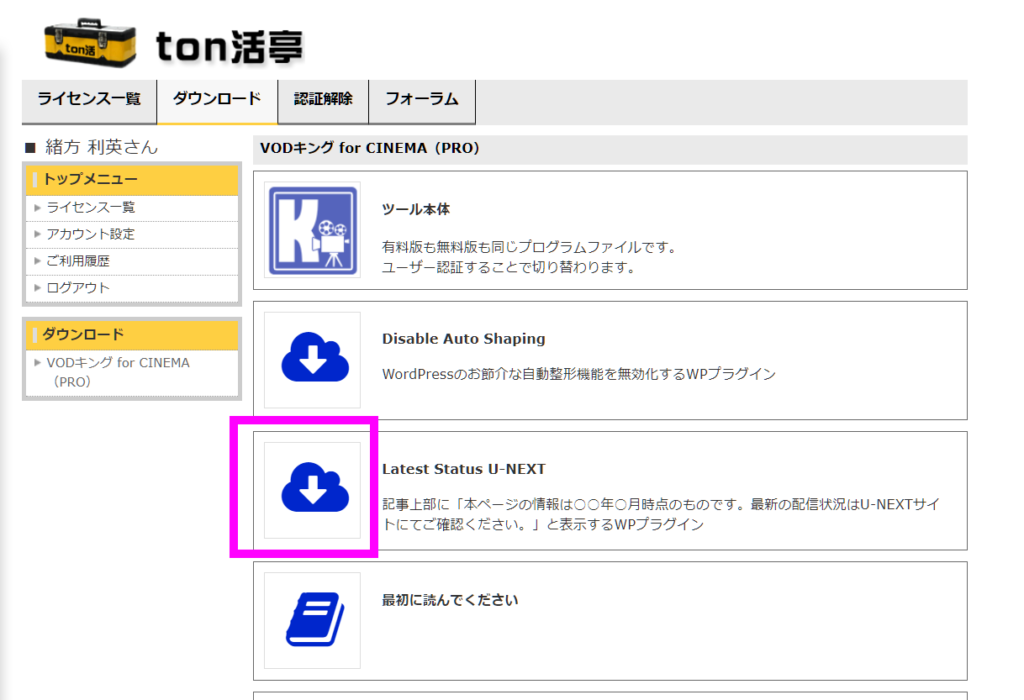View ご利用履歴 in the sidebar menu

click(x=78, y=261)
